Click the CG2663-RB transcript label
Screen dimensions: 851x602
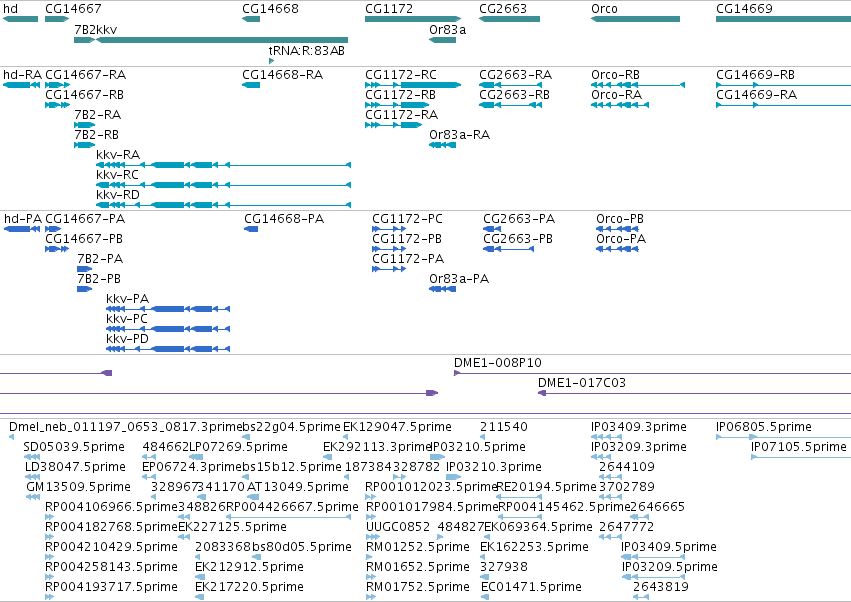[515, 94]
